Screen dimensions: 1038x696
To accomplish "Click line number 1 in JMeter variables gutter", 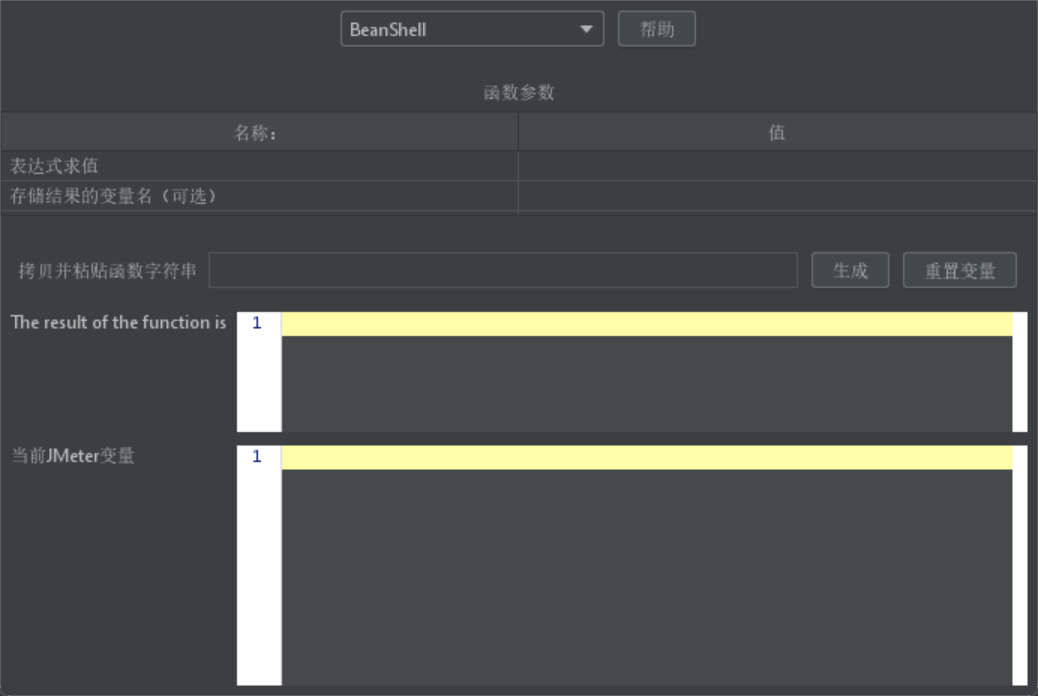I will 257,457.
